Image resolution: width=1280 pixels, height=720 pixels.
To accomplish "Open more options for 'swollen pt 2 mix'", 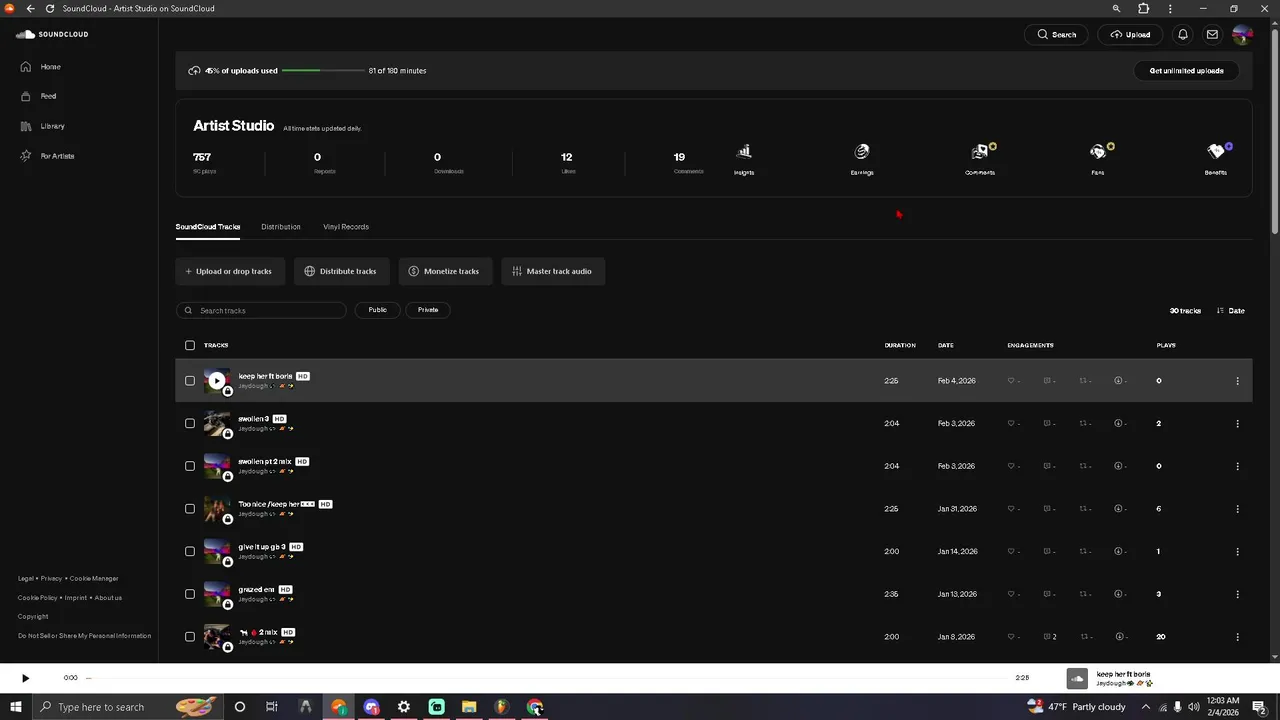I will click(1237, 466).
